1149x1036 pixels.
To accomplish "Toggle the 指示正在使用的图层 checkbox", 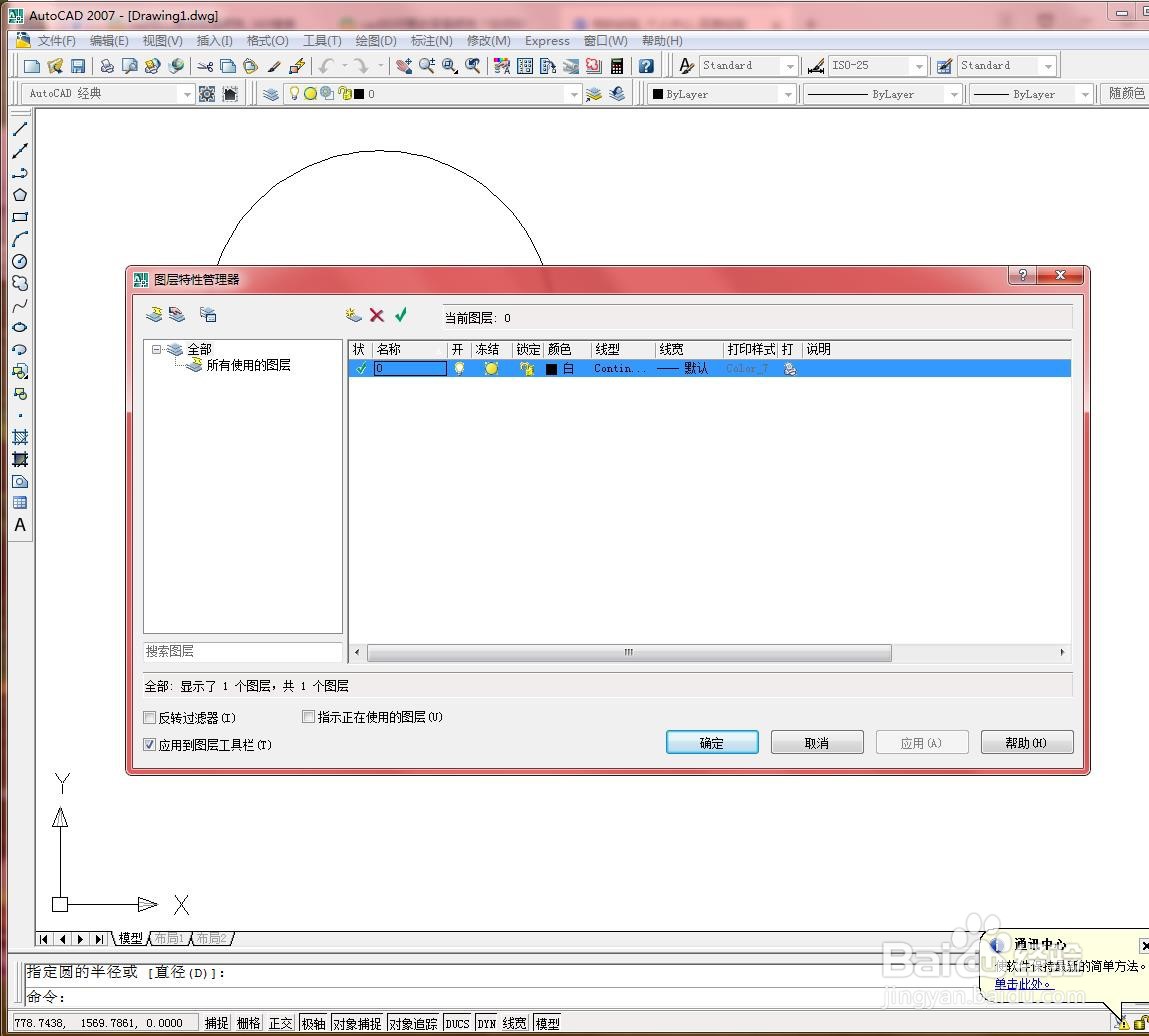I will (x=309, y=717).
